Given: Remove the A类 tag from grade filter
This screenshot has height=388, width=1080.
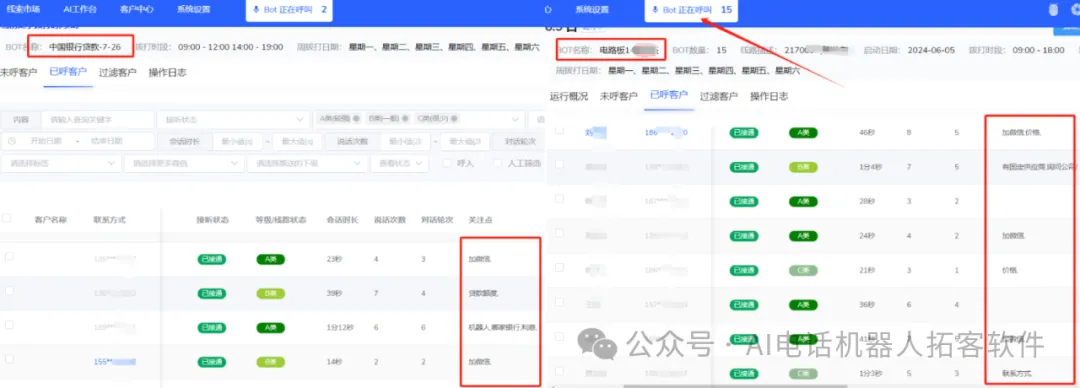Looking at the screenshot, I should click(x=356, y=119).
